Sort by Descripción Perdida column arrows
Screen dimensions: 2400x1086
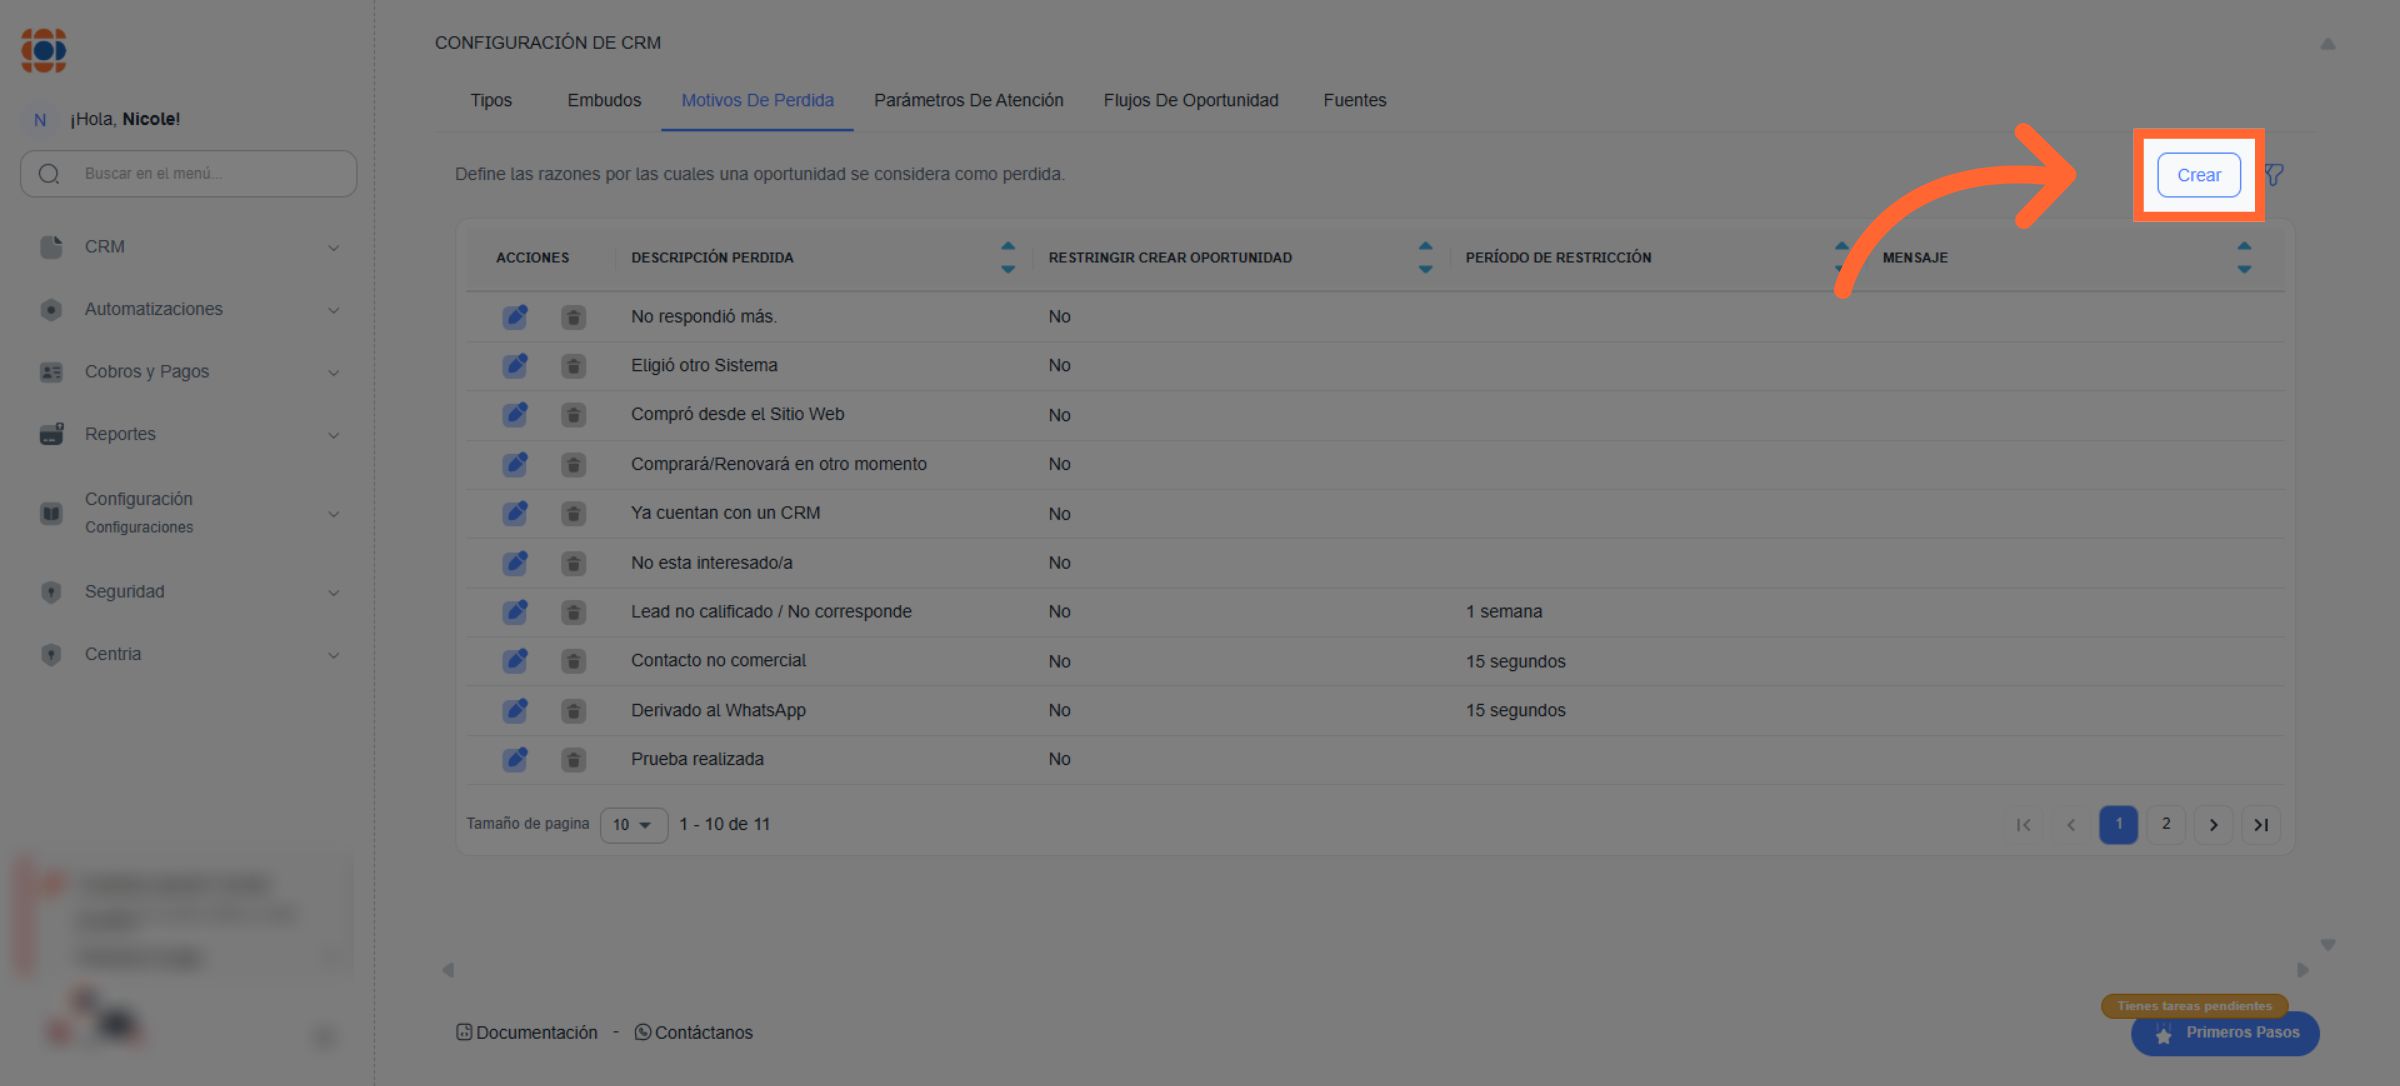click(x=1007, y=257)
